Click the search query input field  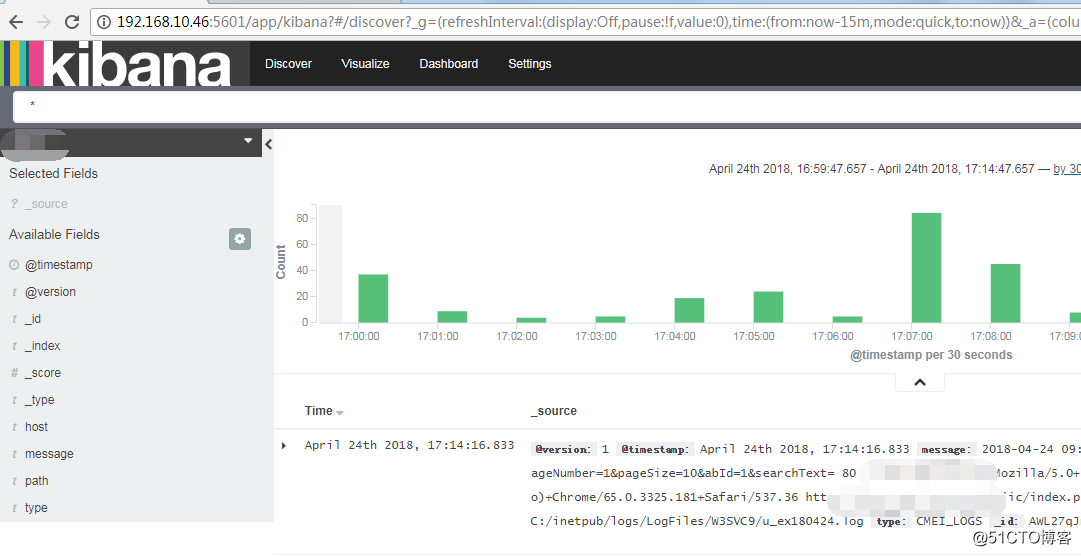click(x=548, y=106)
